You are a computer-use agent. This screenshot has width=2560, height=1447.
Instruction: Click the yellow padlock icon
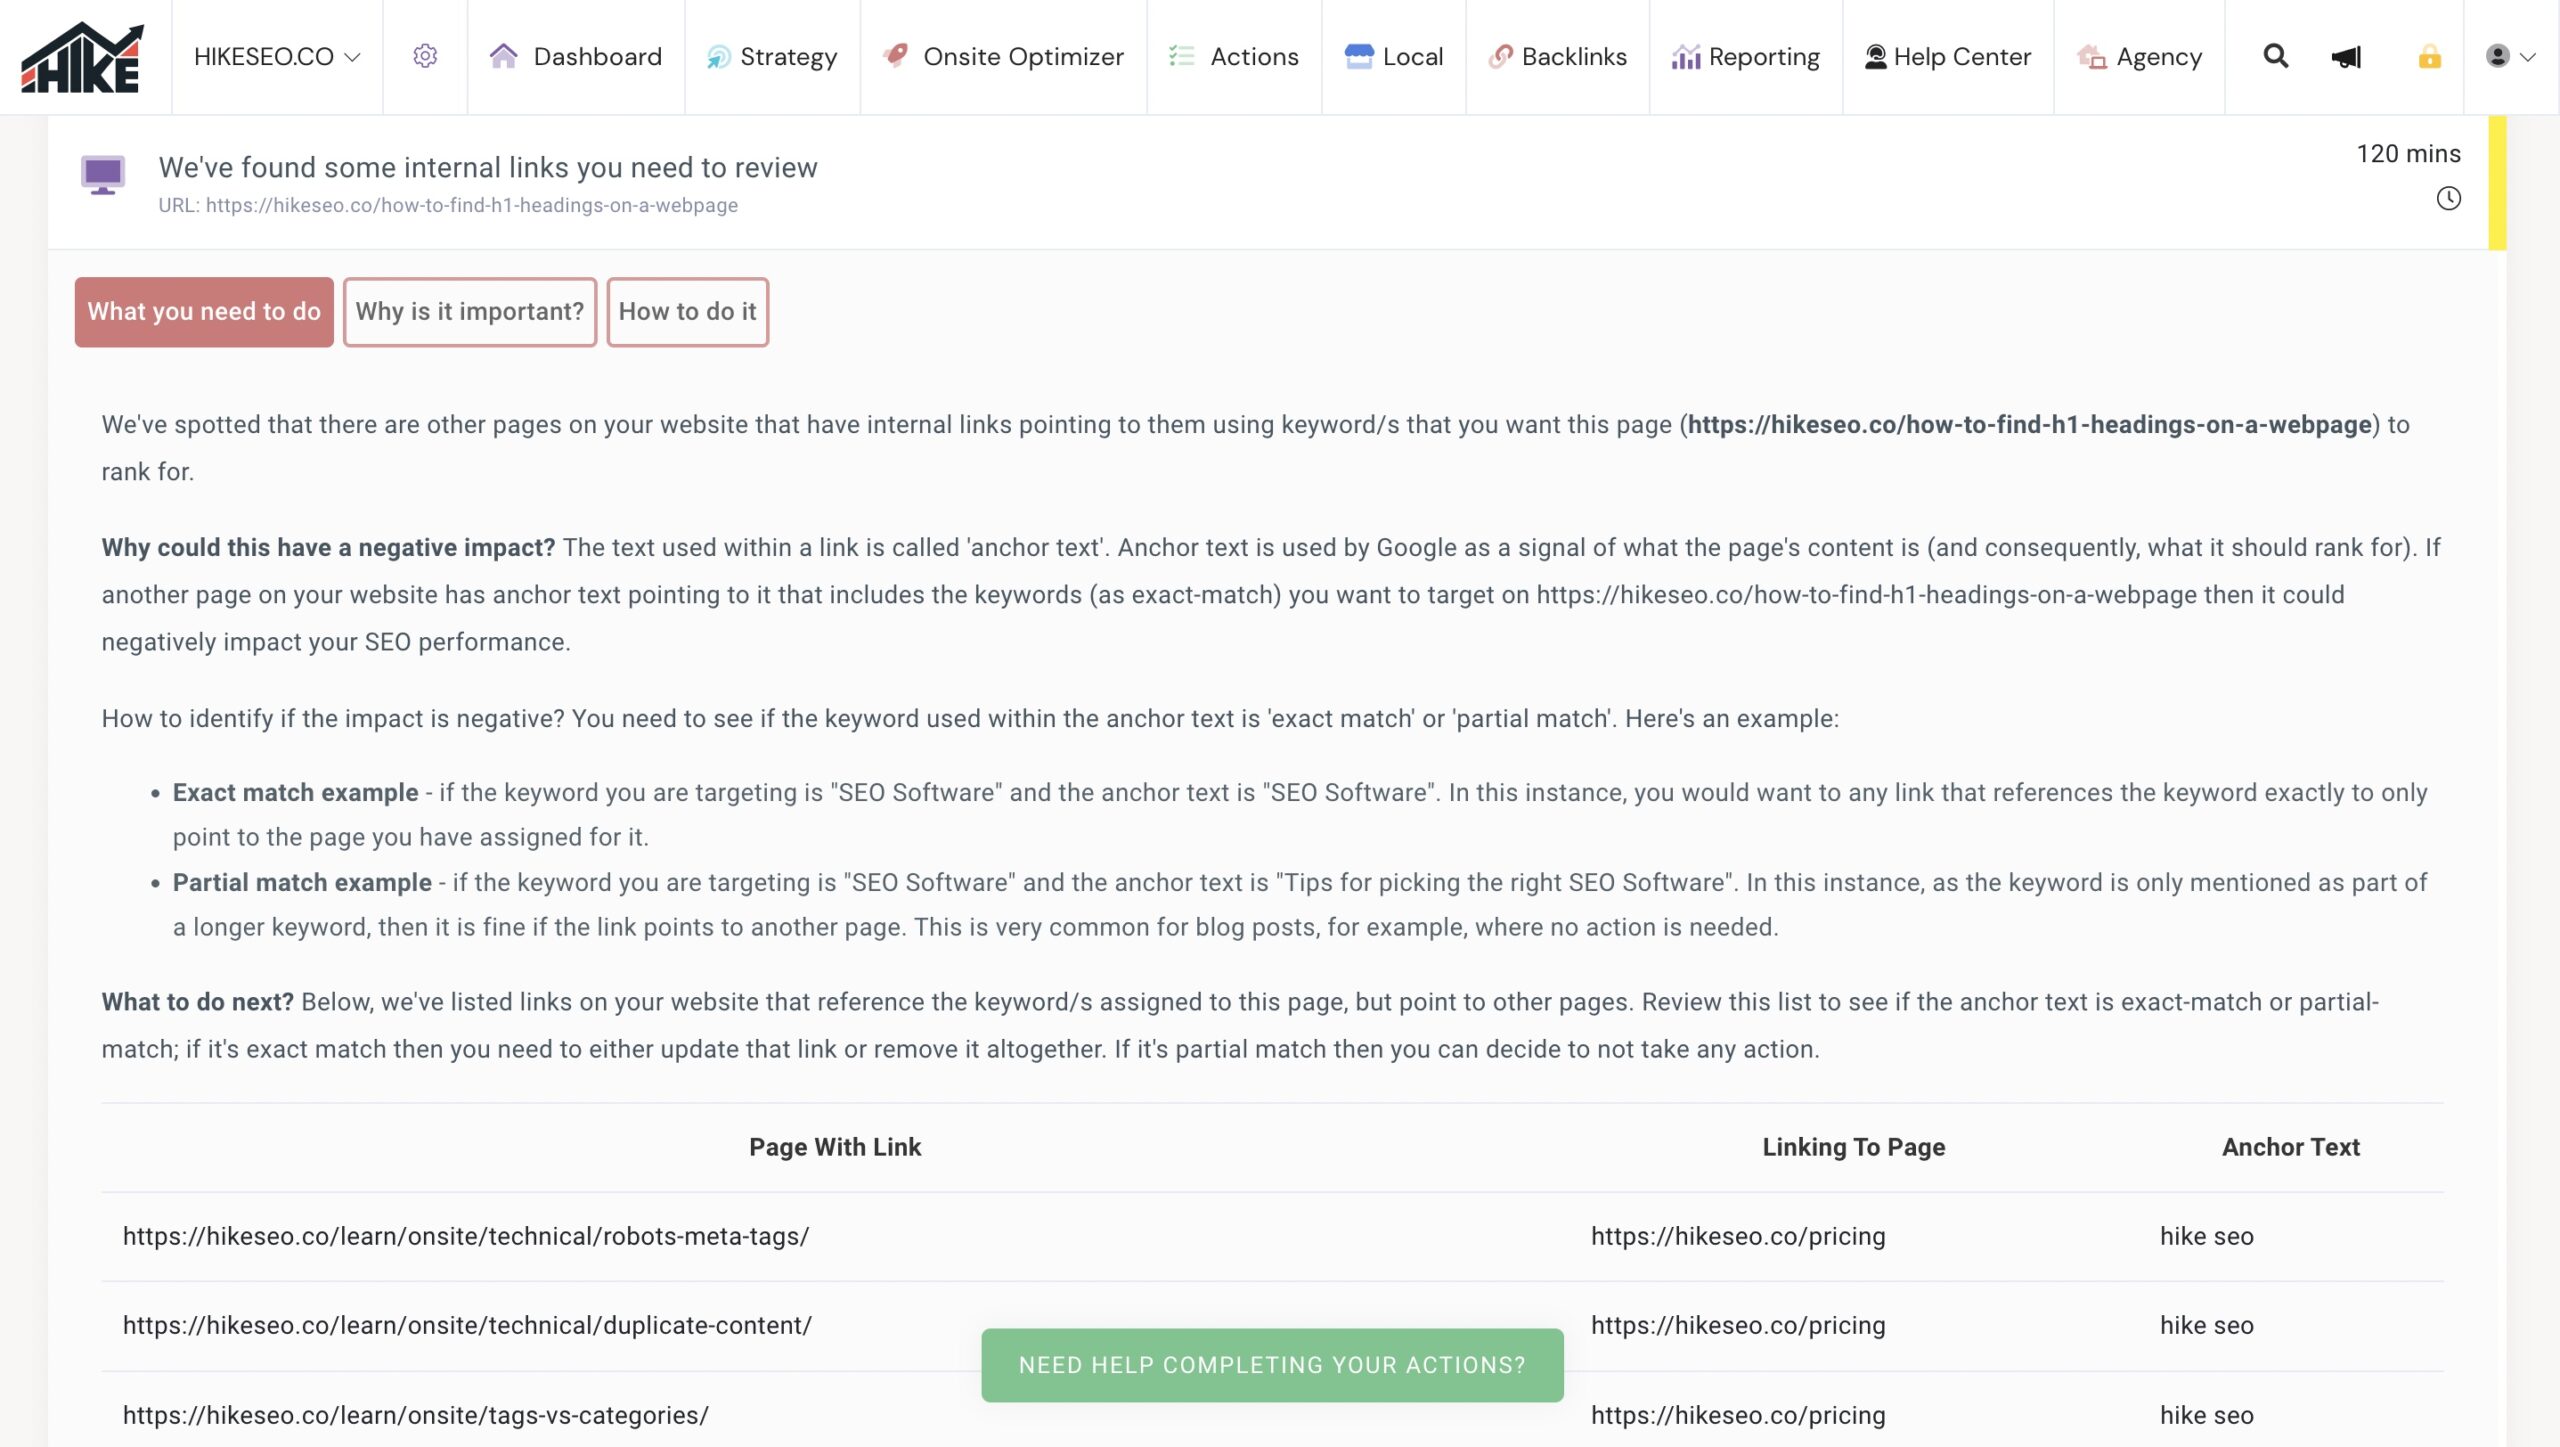[x=2429, y=57]
